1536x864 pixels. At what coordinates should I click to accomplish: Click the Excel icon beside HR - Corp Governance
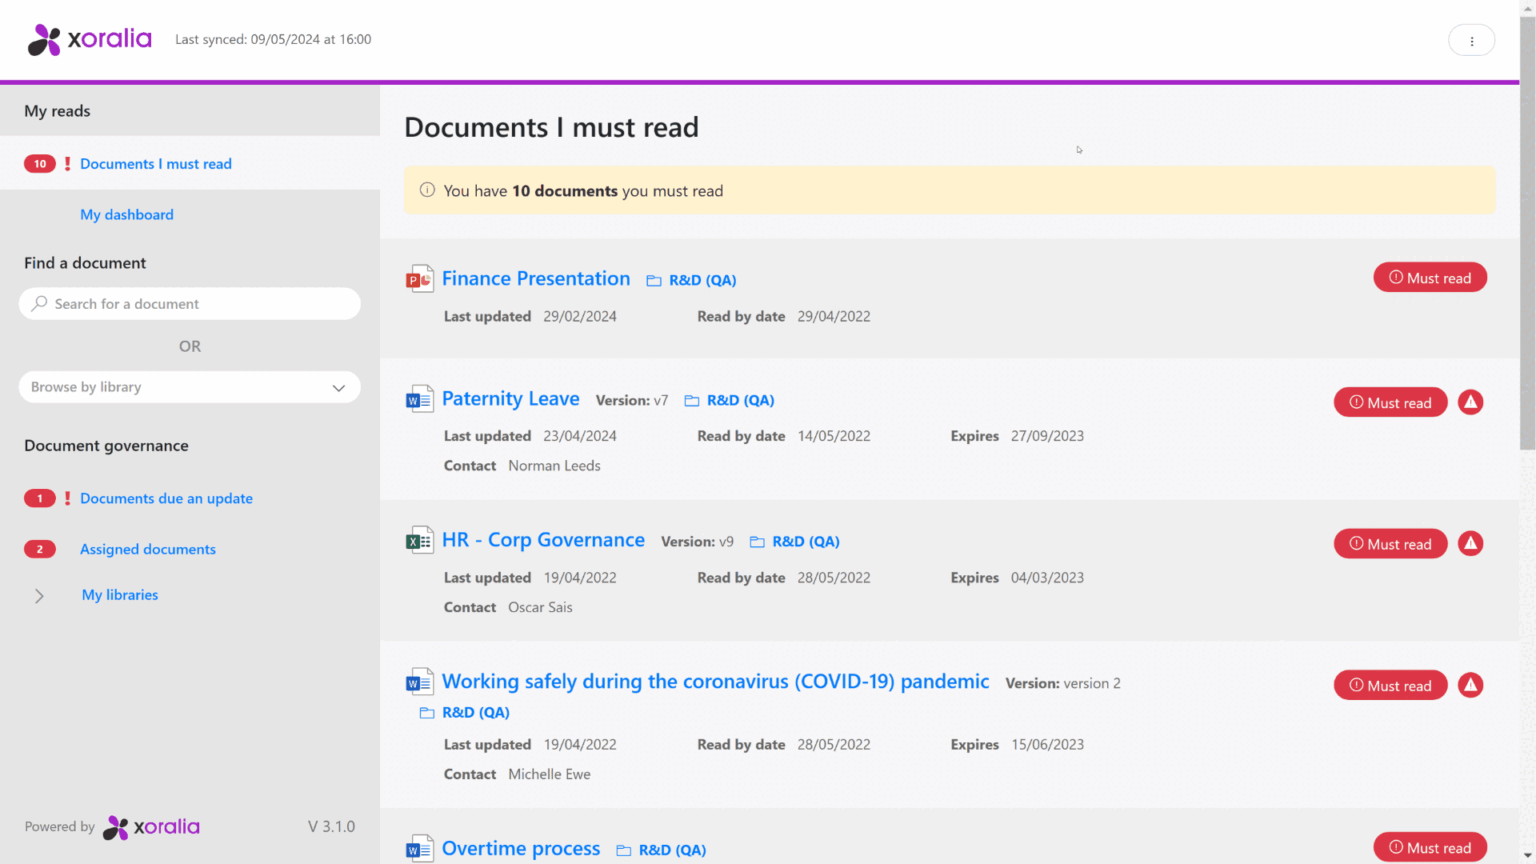[419, 540]
